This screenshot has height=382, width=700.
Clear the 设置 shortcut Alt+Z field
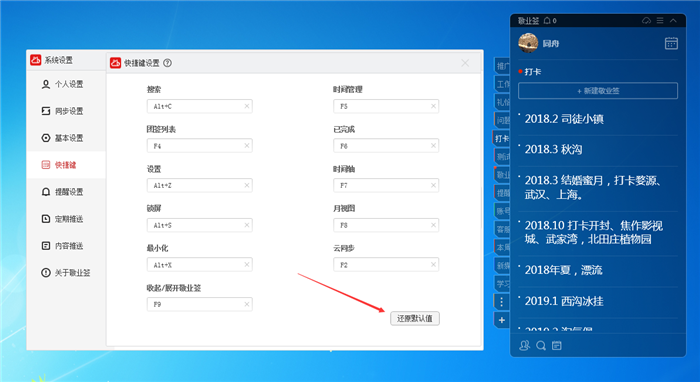click(246, 185)
